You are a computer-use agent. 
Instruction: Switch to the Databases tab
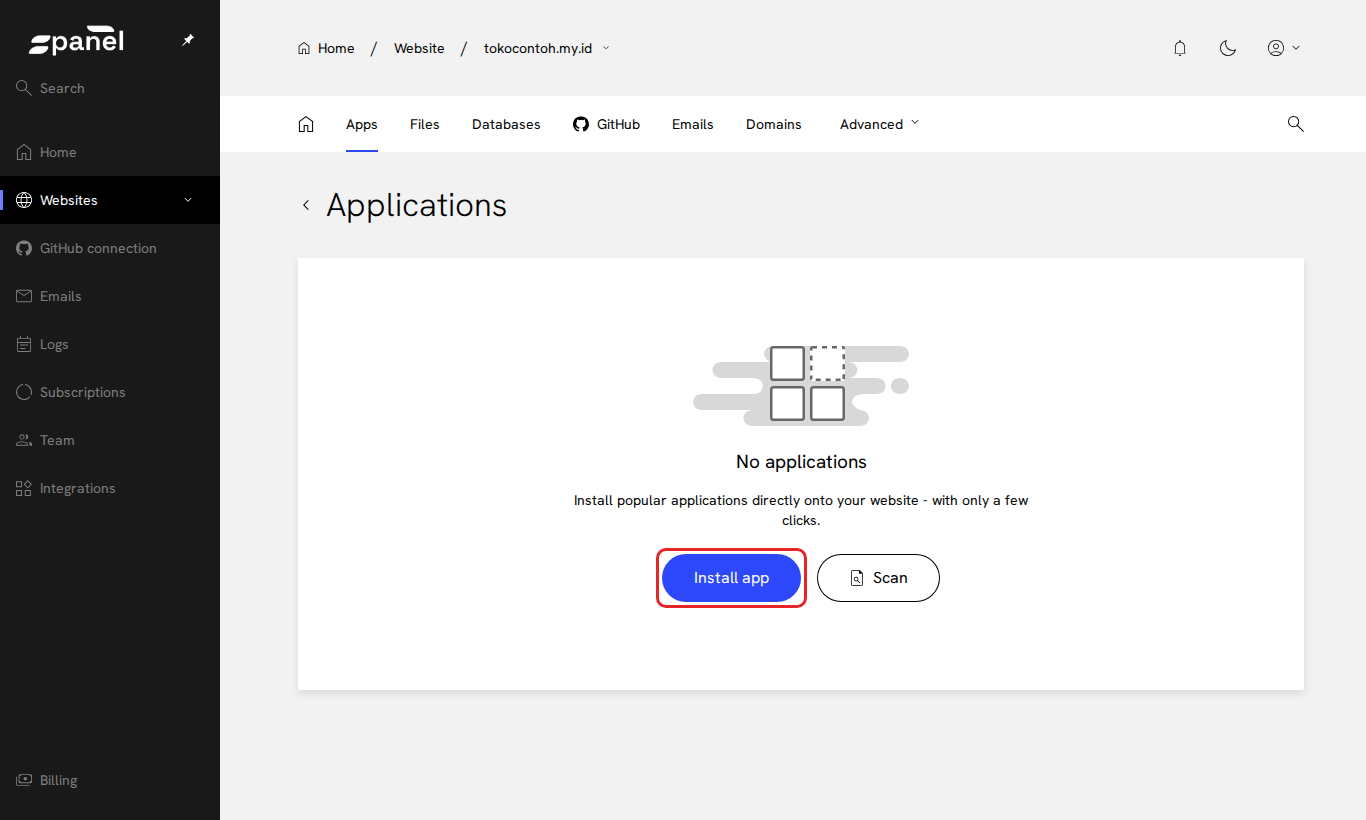pos(506,124)
